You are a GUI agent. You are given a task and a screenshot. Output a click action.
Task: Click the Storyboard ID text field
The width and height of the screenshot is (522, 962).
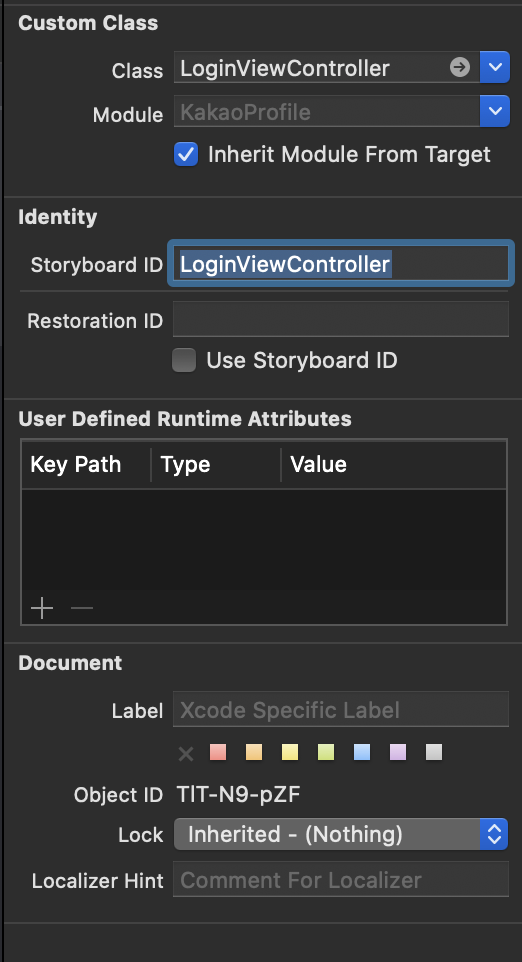click(341, 264)
